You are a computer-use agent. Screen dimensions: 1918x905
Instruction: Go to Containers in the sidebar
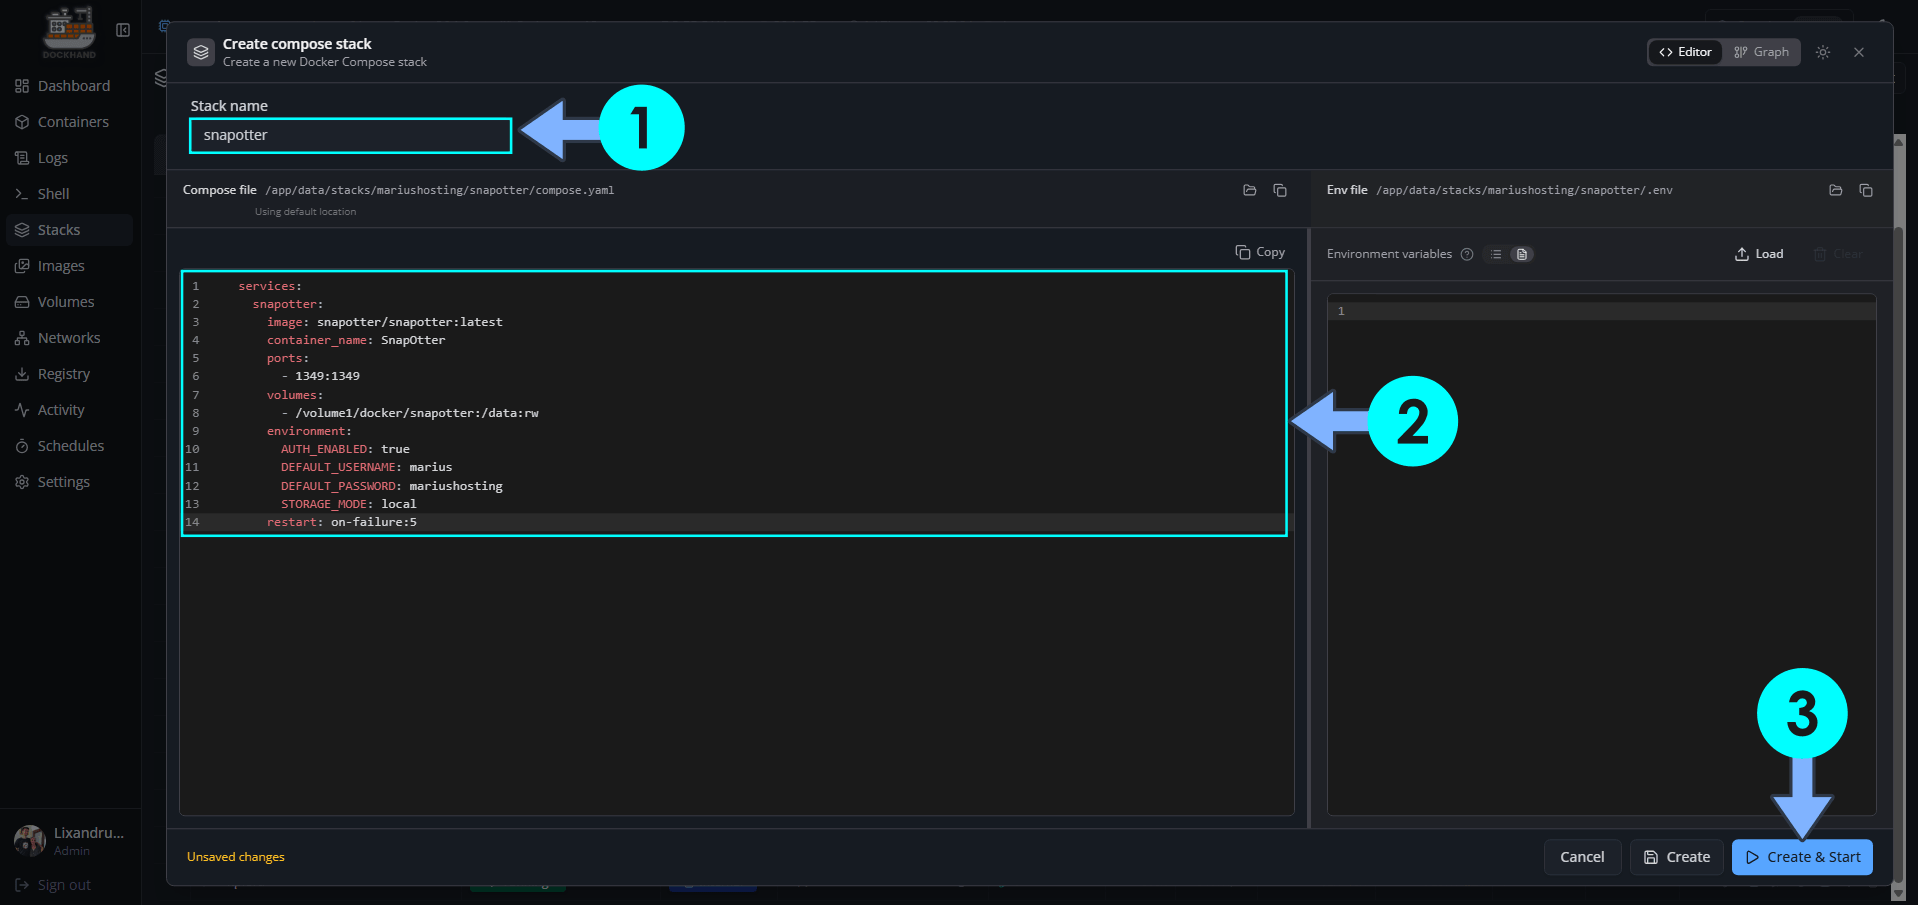pos(69,122)
